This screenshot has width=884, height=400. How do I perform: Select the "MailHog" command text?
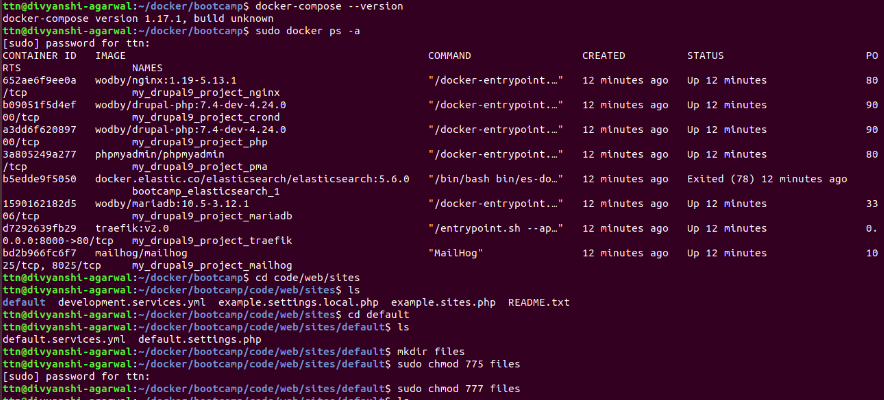coord(456,253)
